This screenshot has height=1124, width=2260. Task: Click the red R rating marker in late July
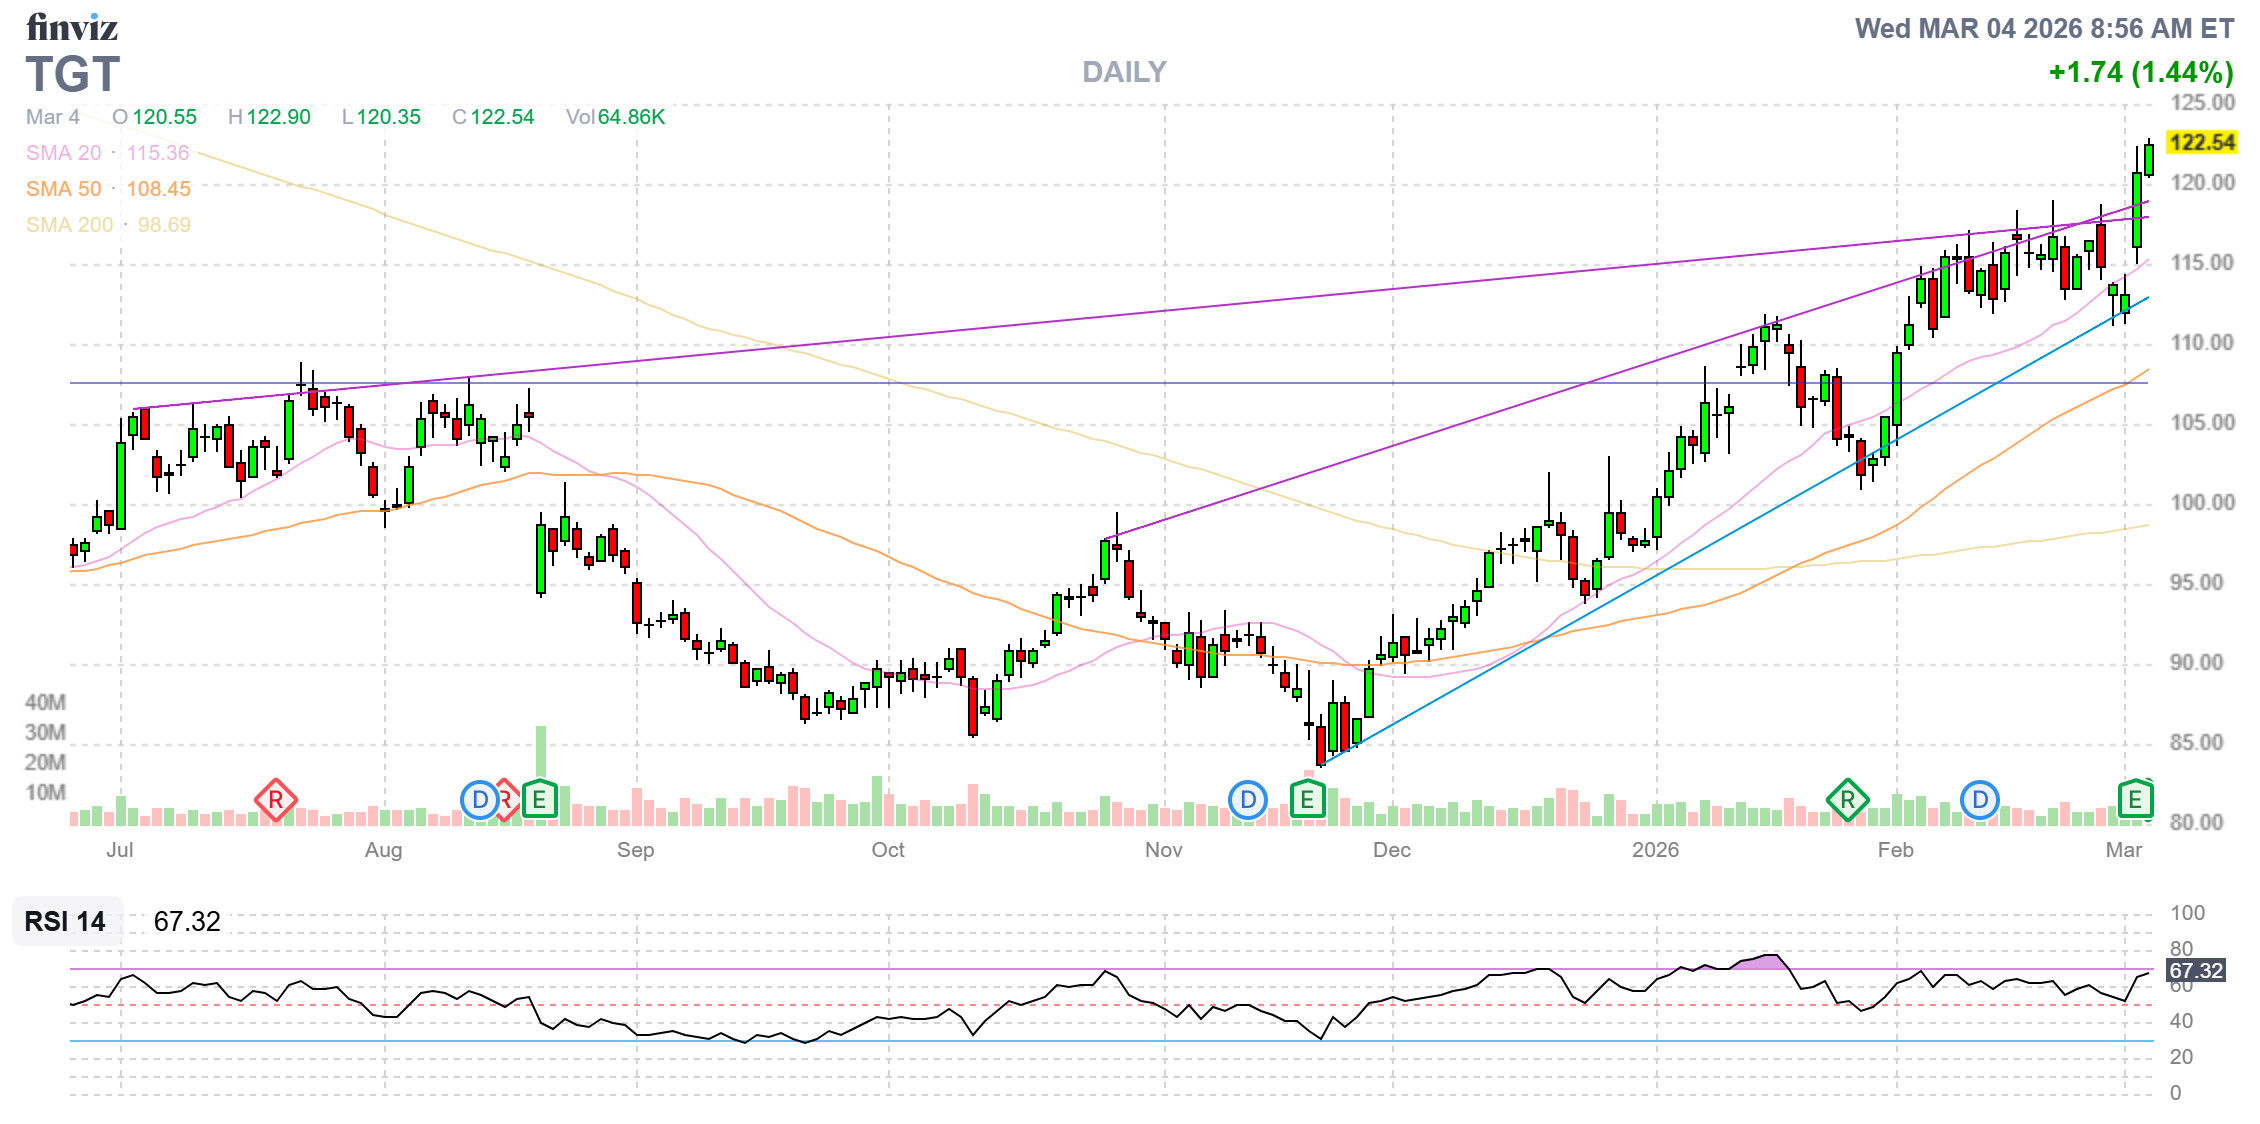tap(275, 800)
